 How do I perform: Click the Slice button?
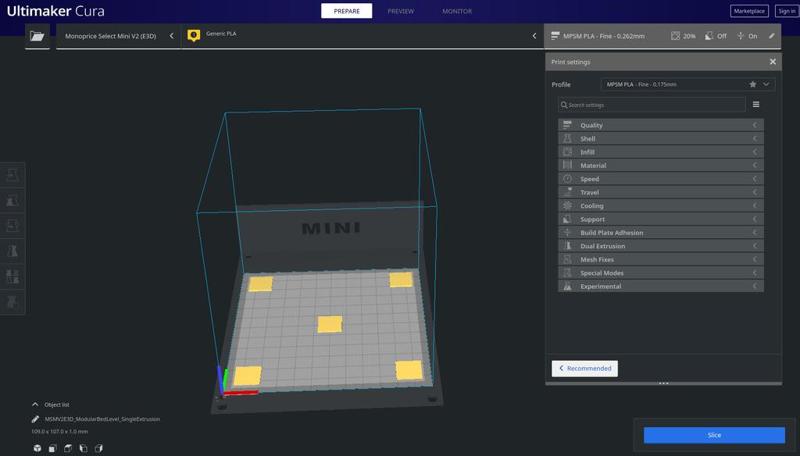(714, 435)
